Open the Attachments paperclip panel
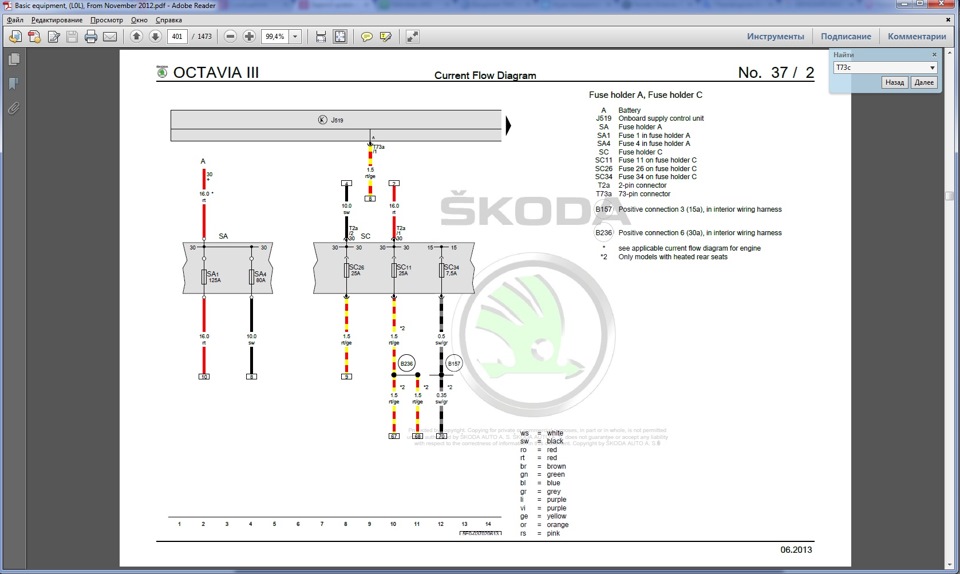 (13, 108)
